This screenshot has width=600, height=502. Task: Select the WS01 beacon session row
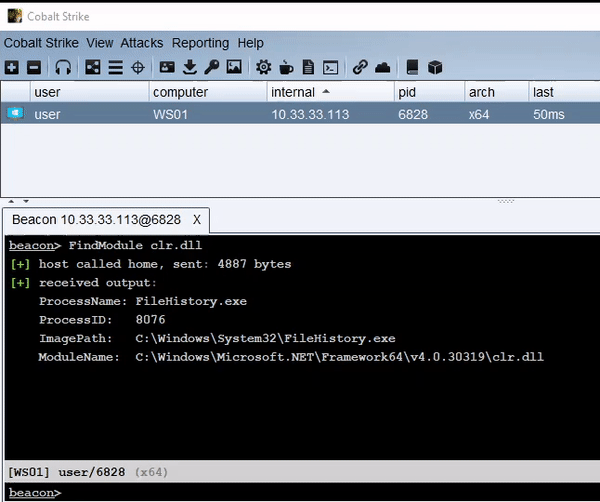click(300, 114)
